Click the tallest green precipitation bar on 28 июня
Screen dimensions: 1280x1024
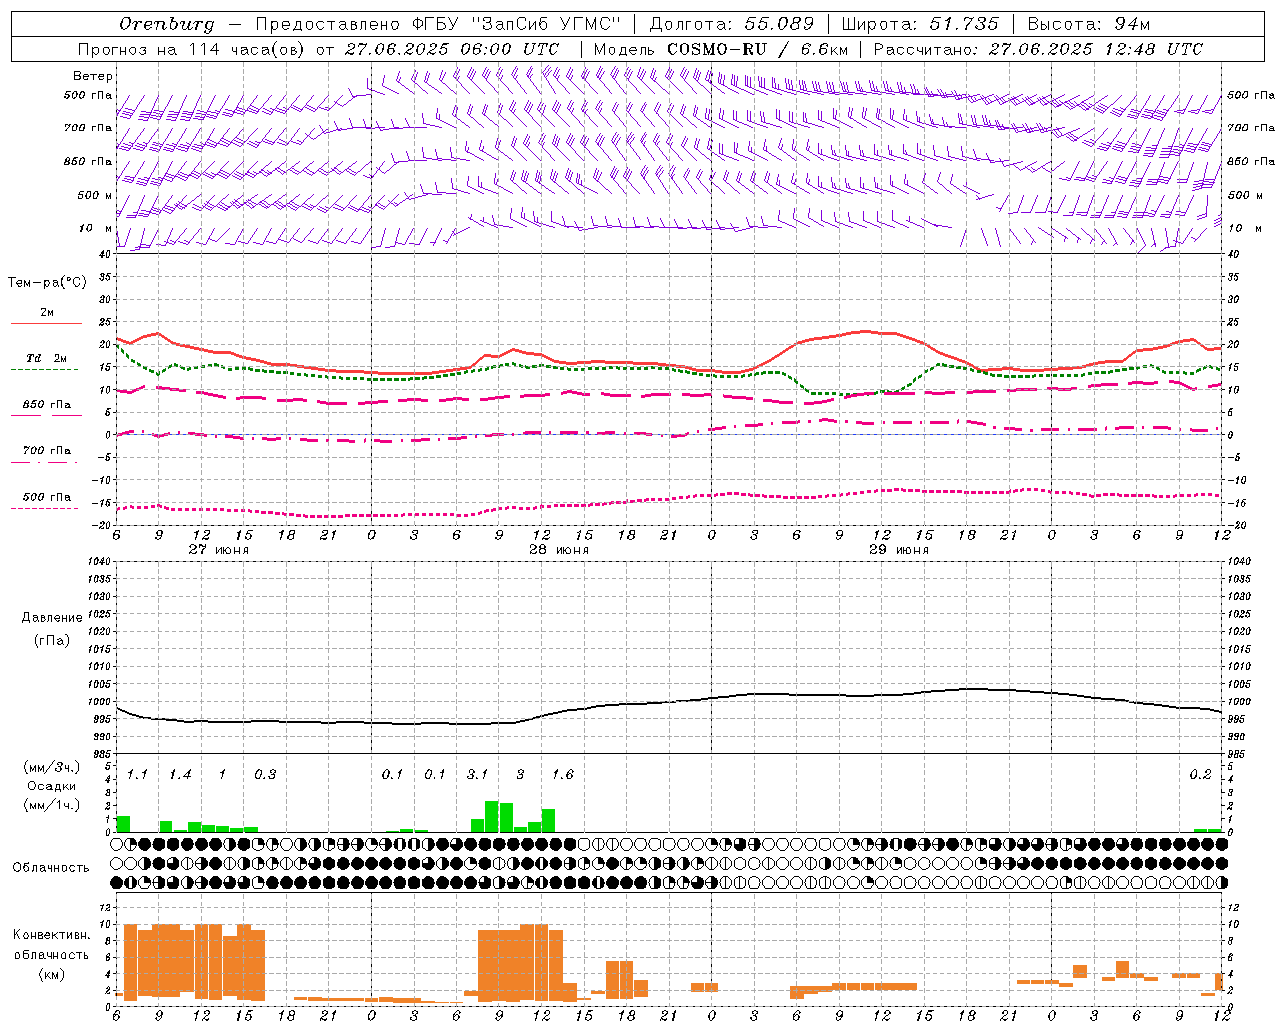pyautogui.click(x=492, y=816)
